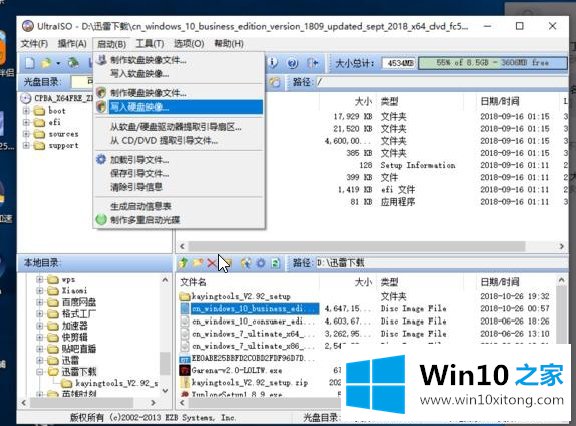Click the local tree vertical scrollbar down arrow
Screen dimensions: 576x426
[165, 391]
